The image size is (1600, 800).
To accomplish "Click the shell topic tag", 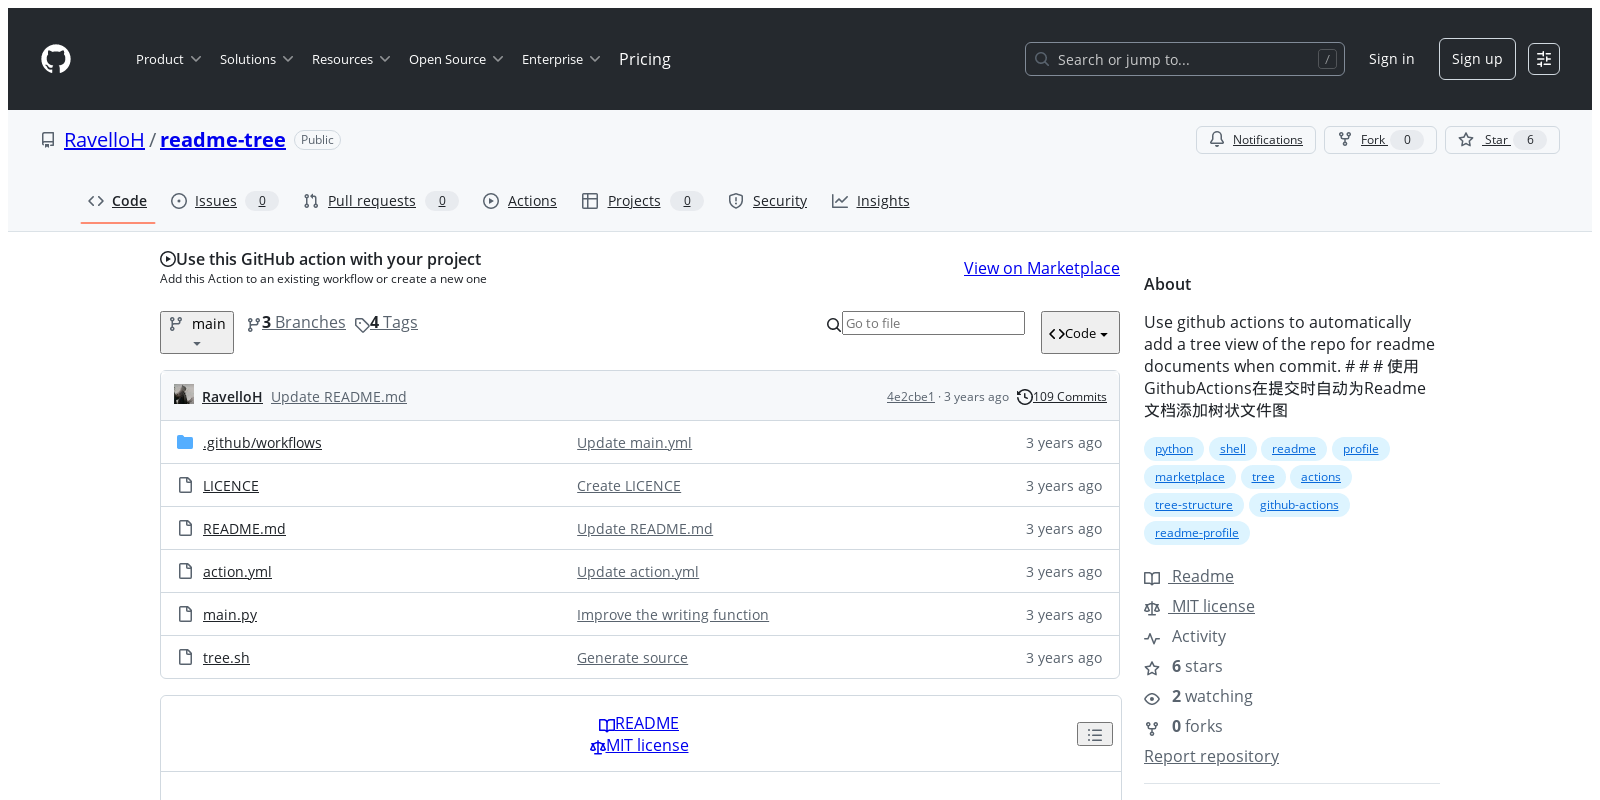I will [x=1233, y=449].
